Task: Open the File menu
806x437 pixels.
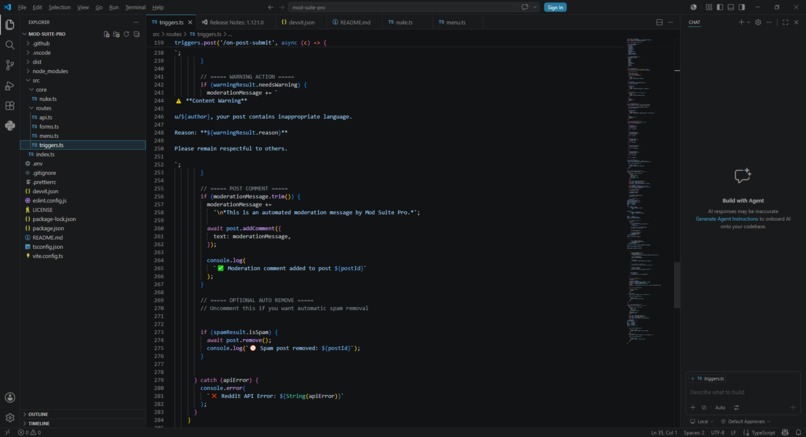Action: click(22, 7)
